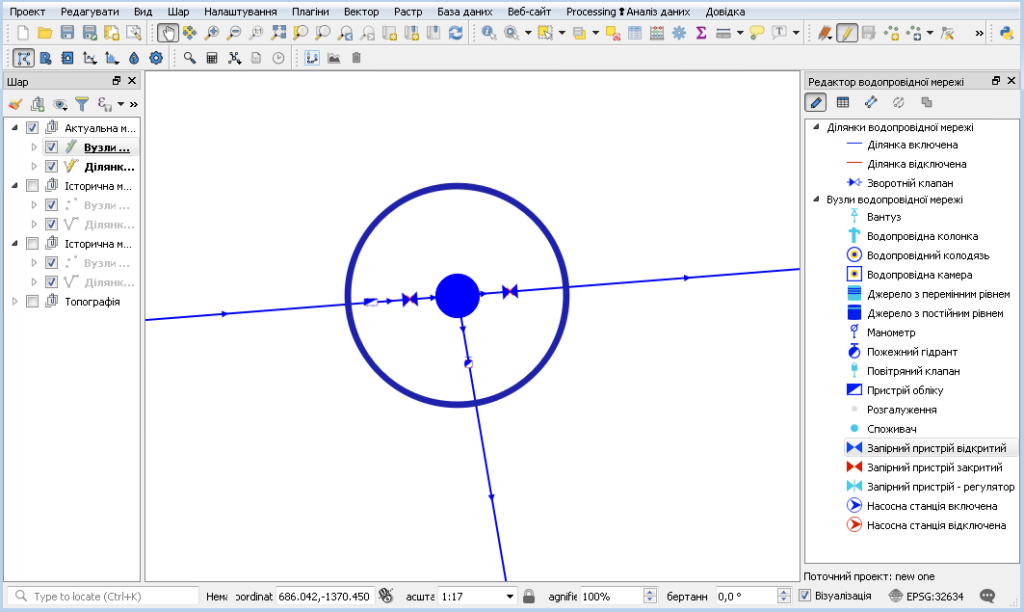The height and width of the screenshot is (612, 1024).
Task: Open the Довідка menu
Action: coord(725,12)
